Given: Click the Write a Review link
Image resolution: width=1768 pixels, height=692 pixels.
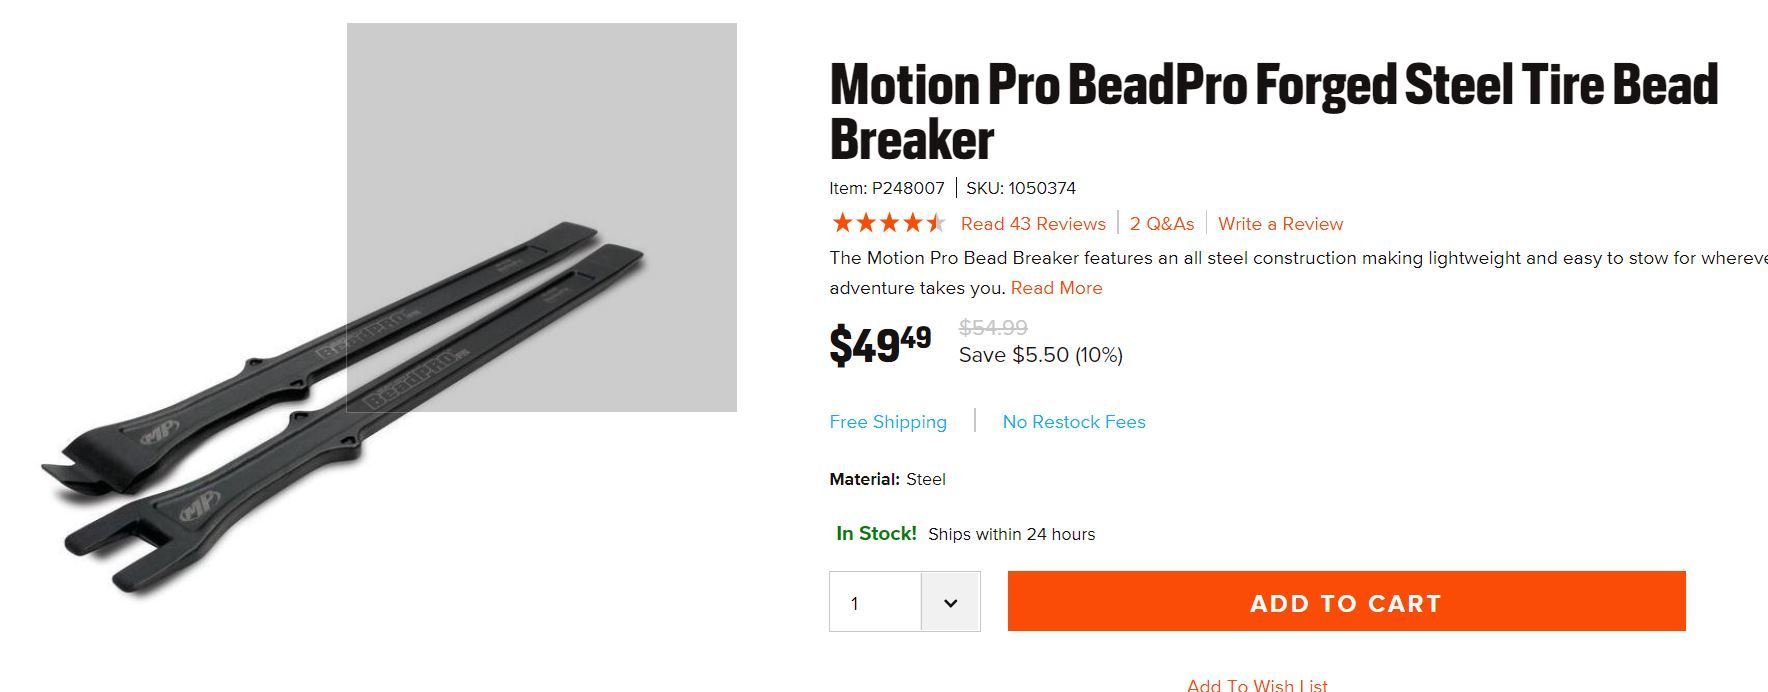Looking at the screenshot, I should pos(1280,224).
